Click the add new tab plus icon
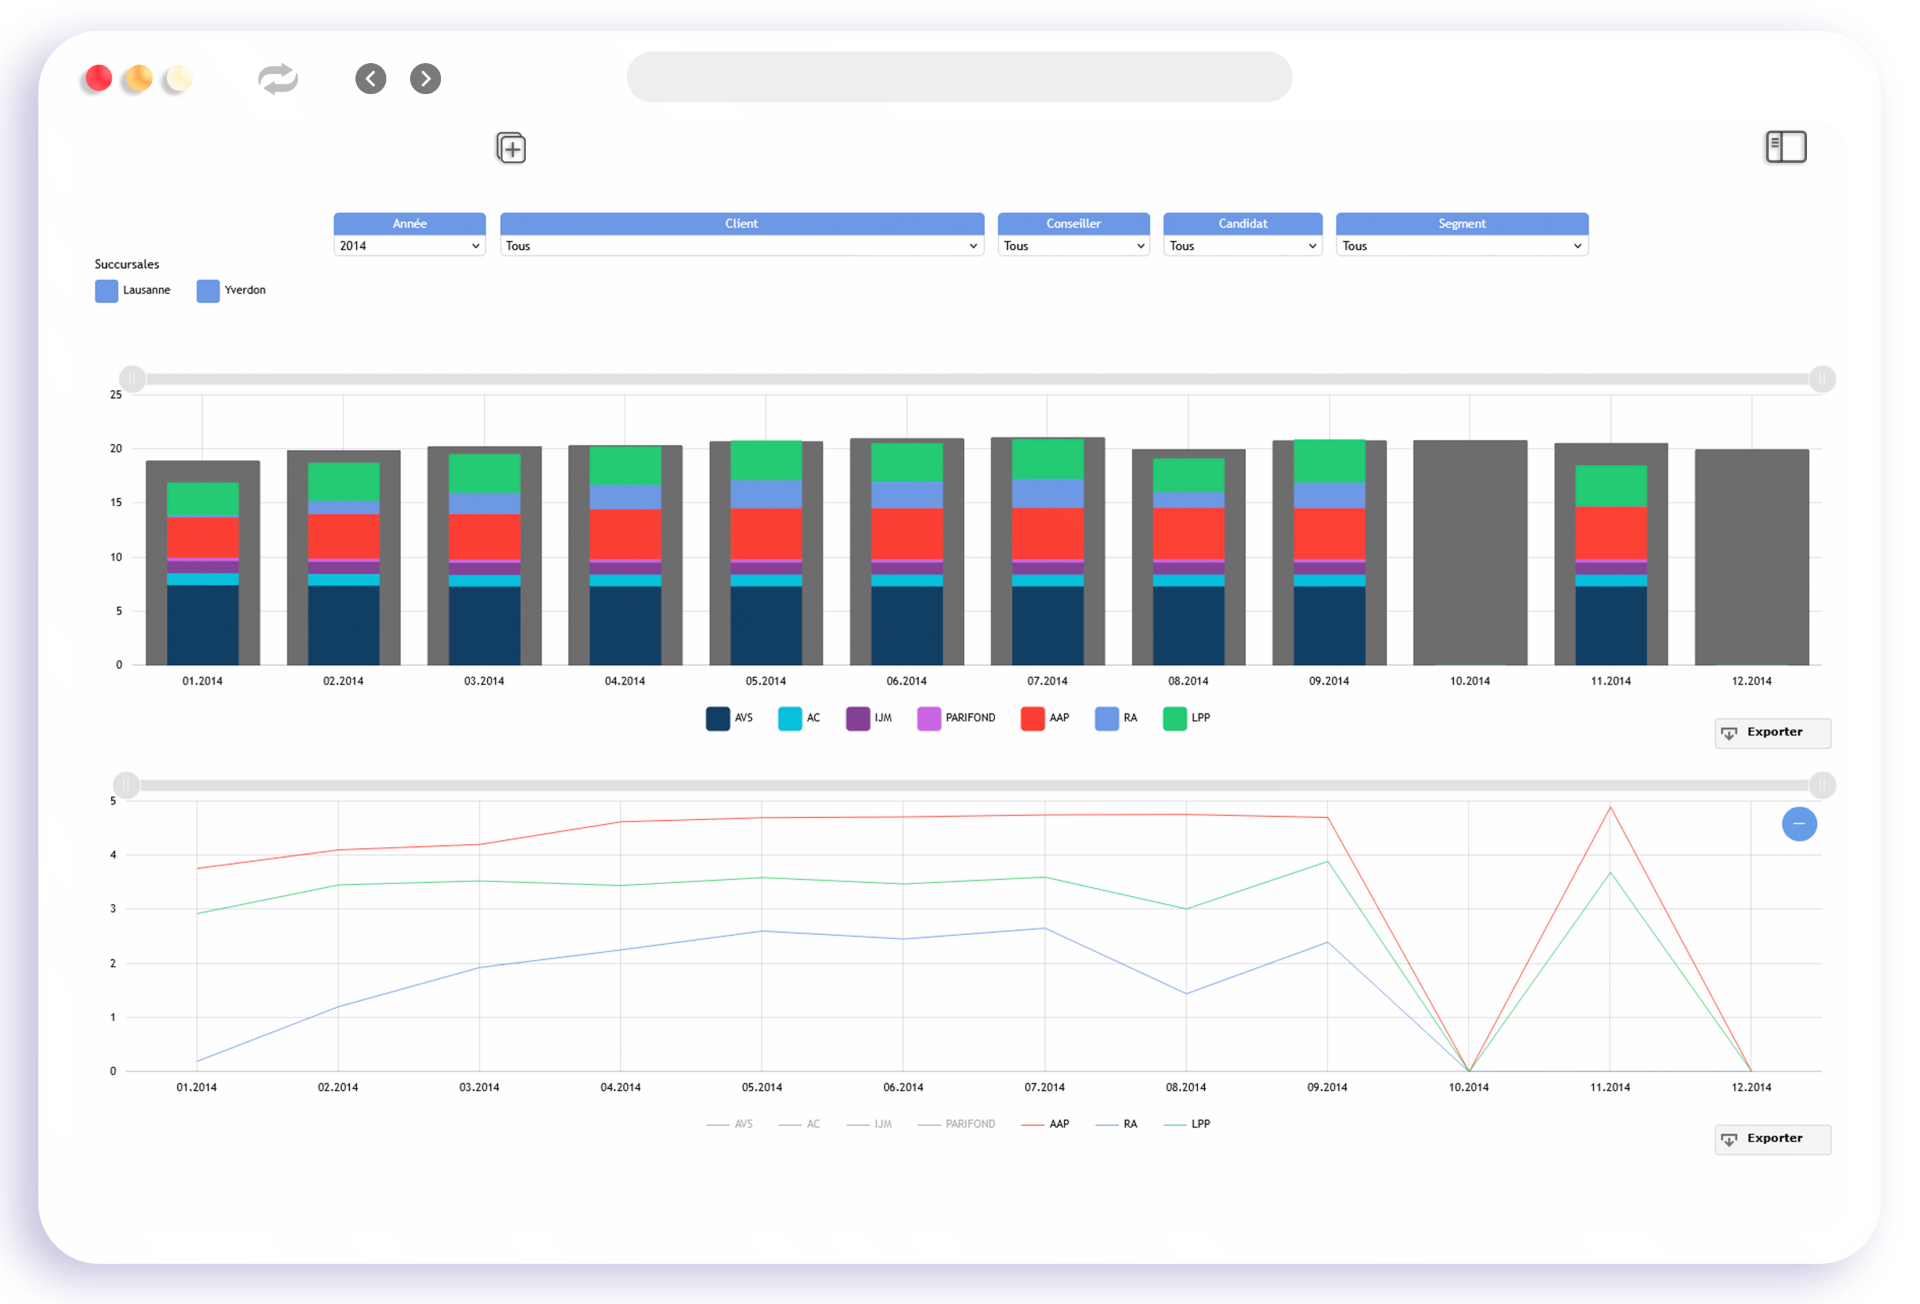 coord(511,149)
